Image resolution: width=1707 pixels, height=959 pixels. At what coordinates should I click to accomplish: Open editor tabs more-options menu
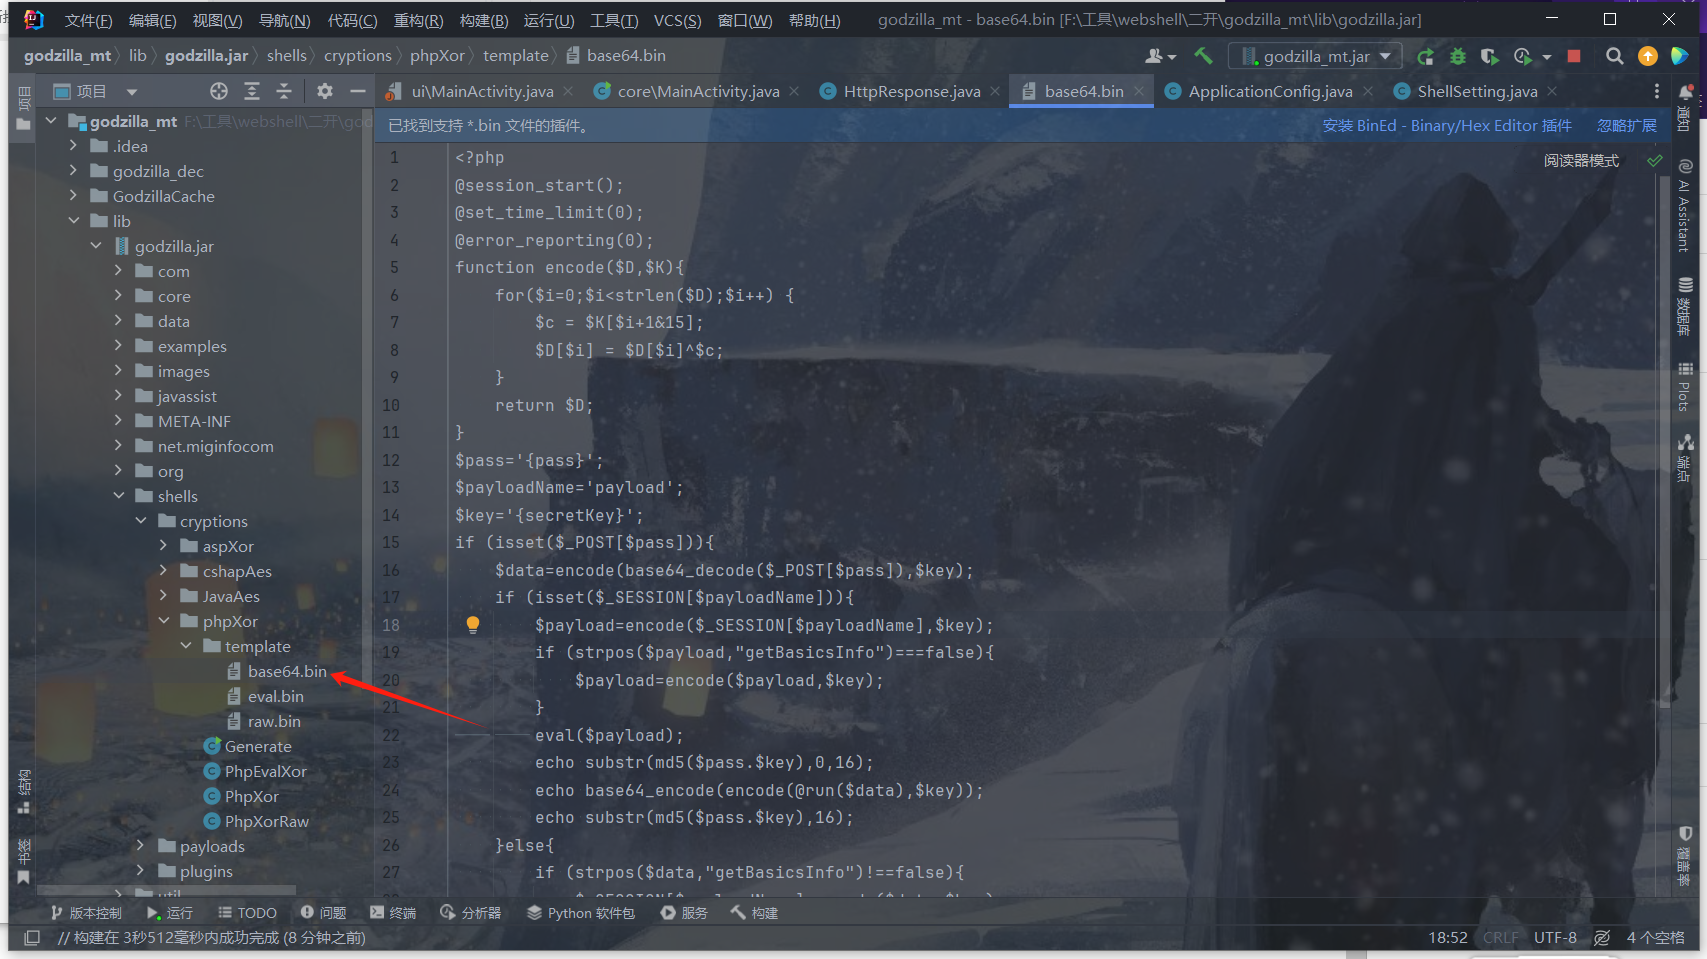click(x=1656, y=91)
